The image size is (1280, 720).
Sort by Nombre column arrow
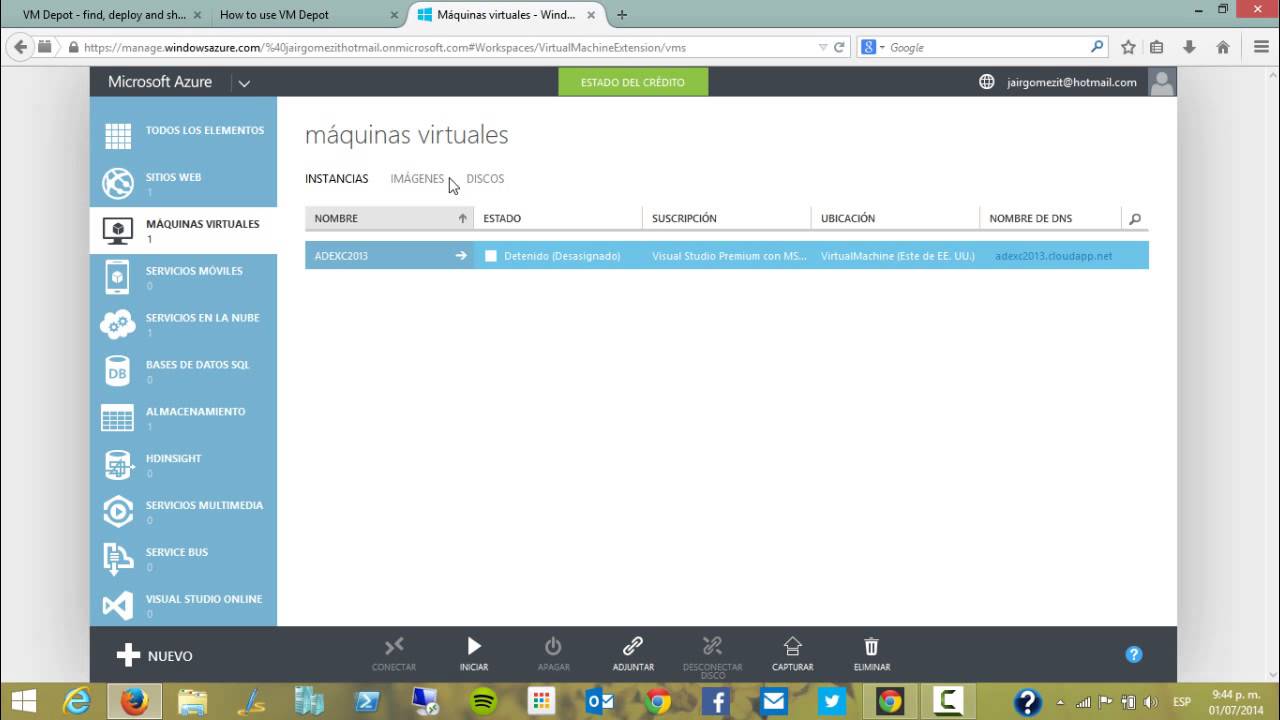click(462, 218)
